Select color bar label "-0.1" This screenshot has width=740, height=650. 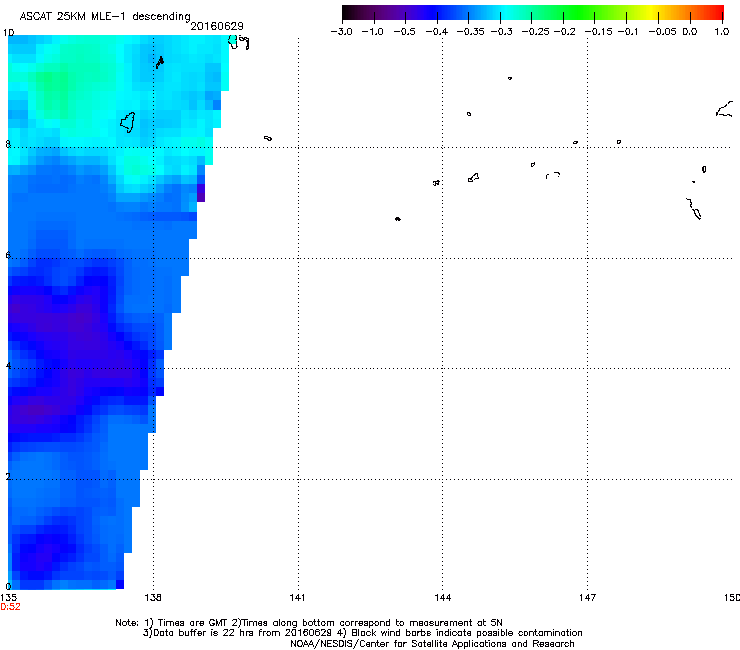(628, 32)
